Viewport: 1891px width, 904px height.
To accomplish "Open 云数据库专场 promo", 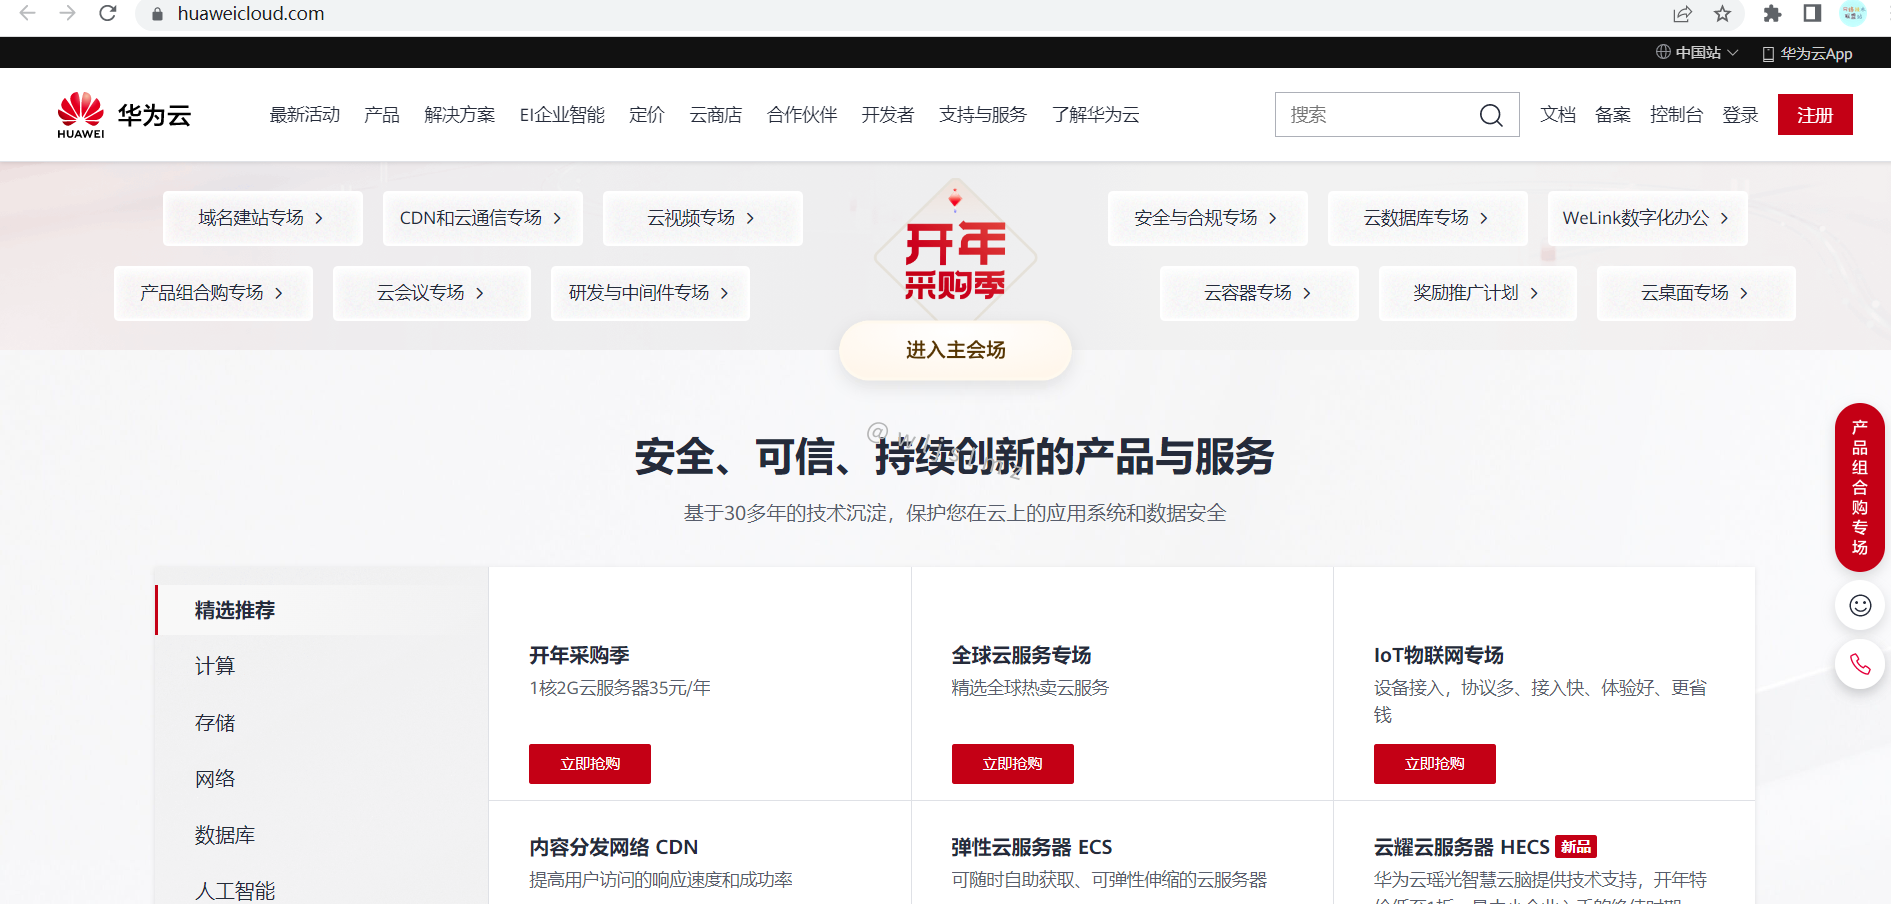I will coord(1427,218).
